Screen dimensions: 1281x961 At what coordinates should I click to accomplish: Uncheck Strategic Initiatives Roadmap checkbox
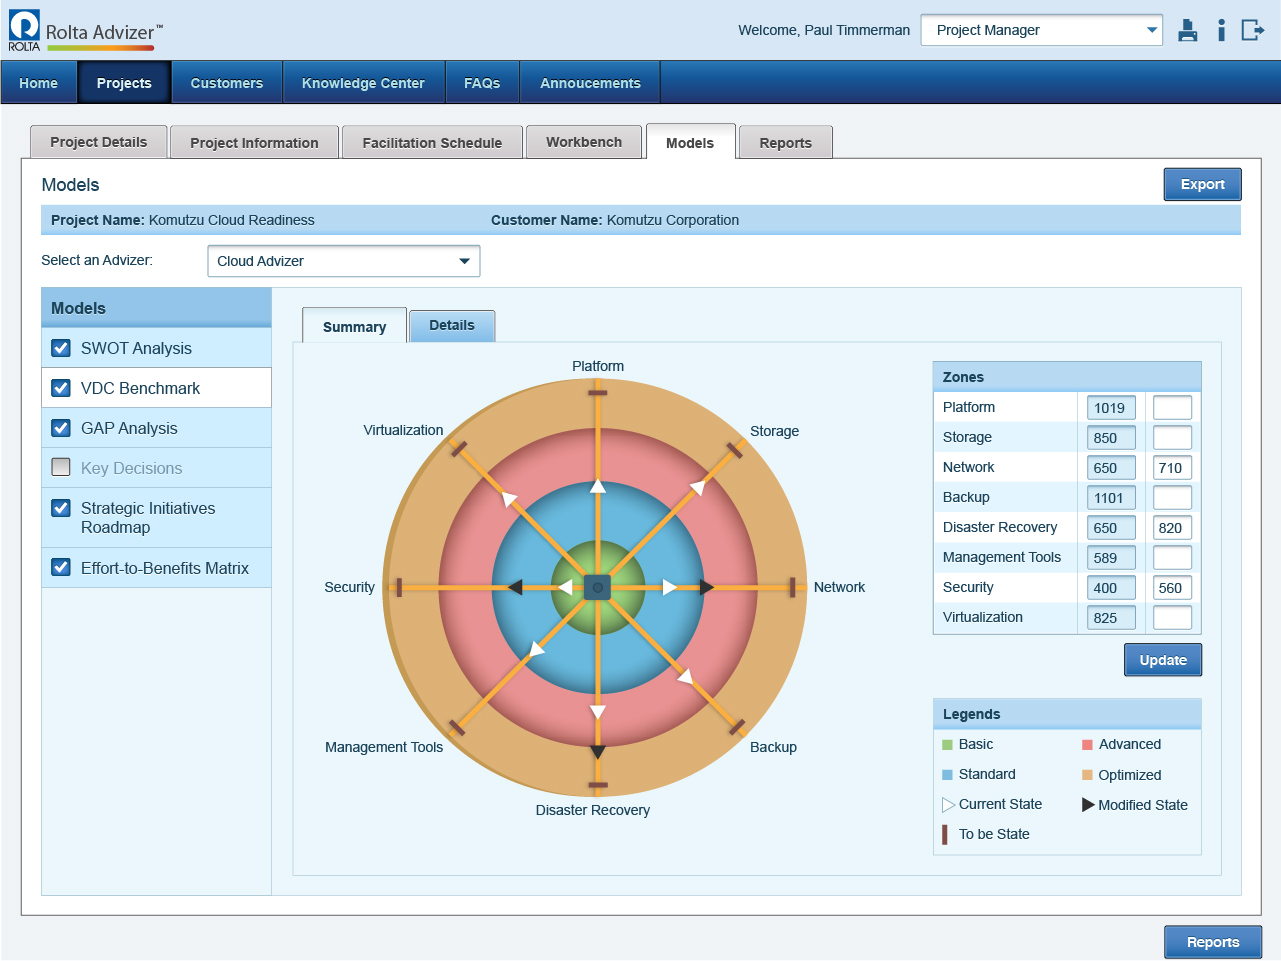tap(61, 508)
